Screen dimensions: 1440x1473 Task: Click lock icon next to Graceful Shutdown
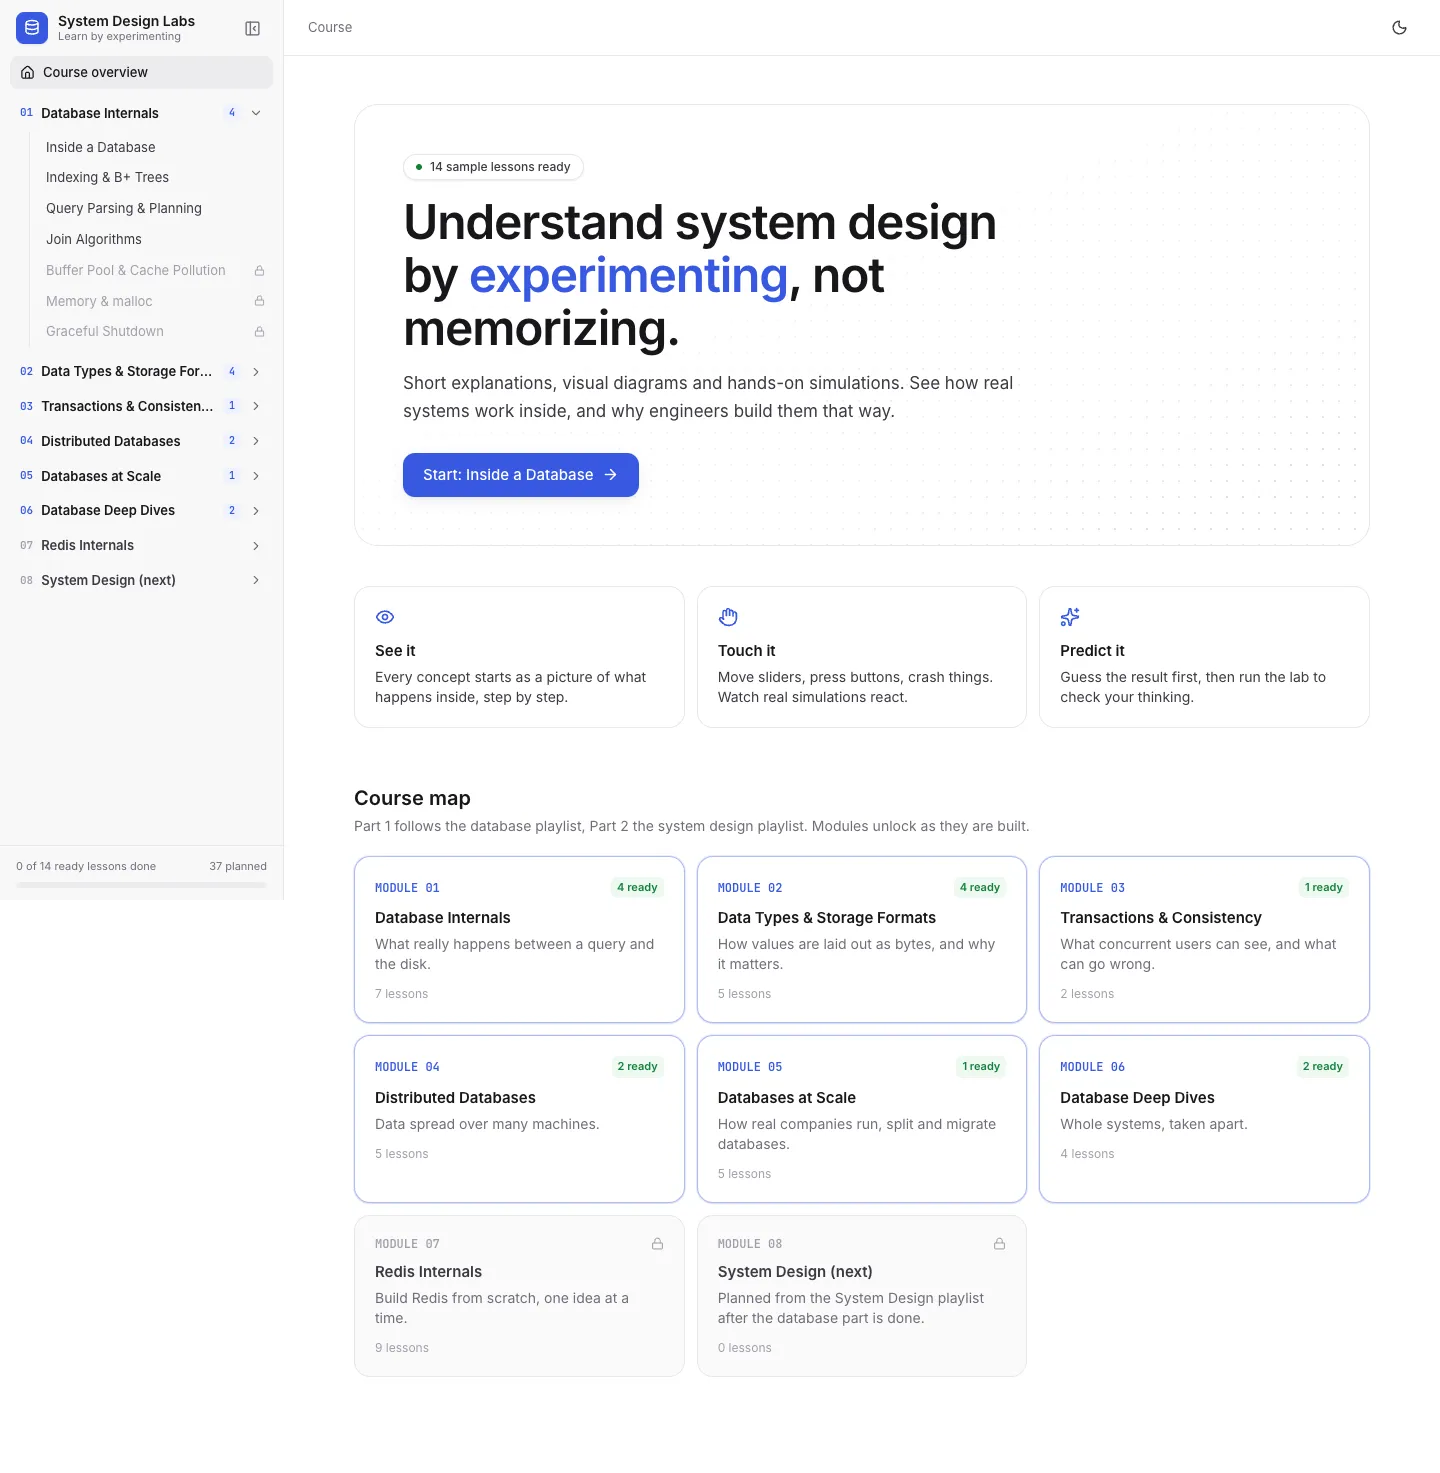coord(260,332)
